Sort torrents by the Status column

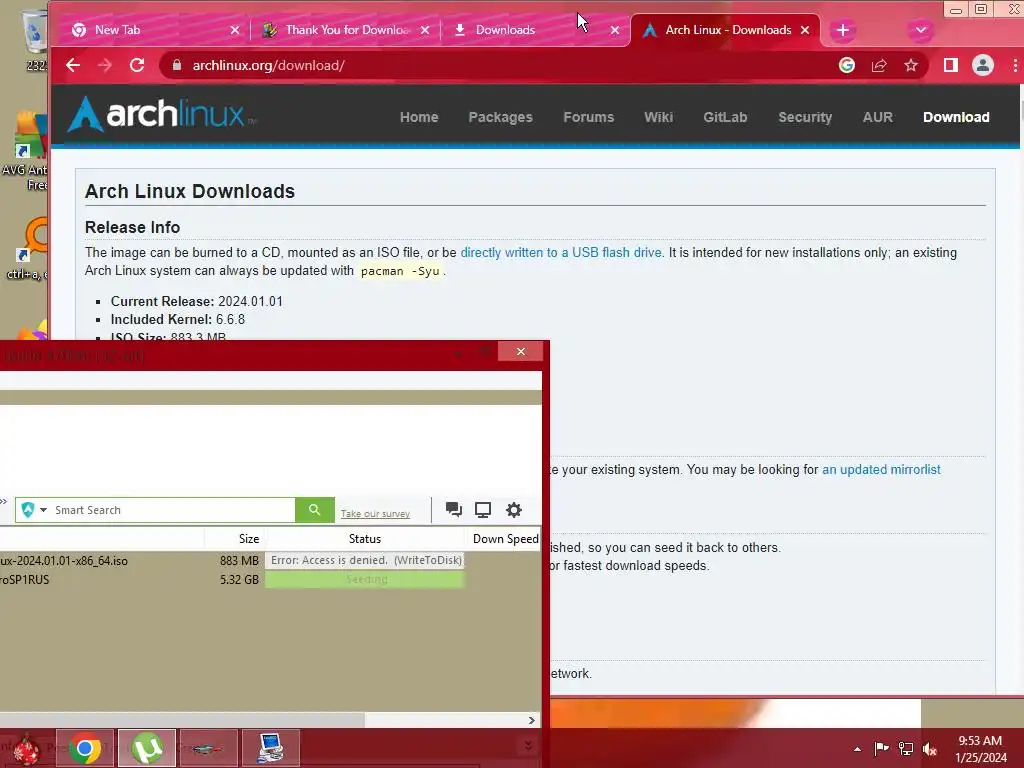[364, 539]
